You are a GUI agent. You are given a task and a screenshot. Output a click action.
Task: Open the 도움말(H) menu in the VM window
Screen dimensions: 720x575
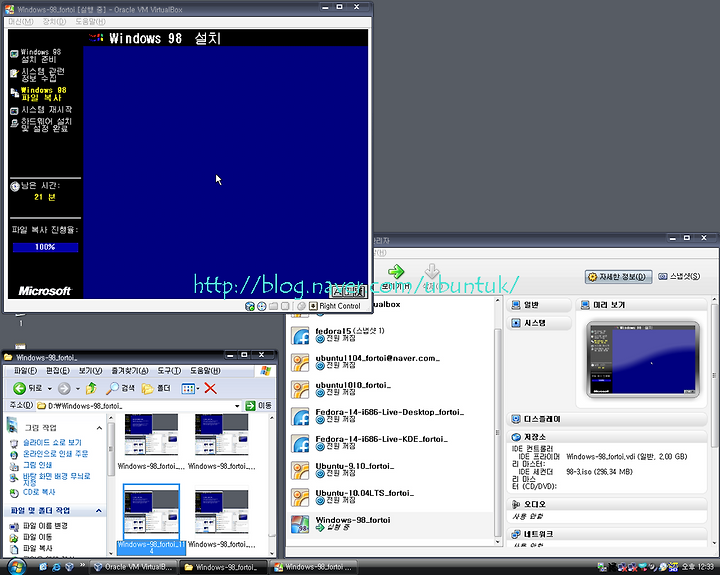[x=90, y=22]
